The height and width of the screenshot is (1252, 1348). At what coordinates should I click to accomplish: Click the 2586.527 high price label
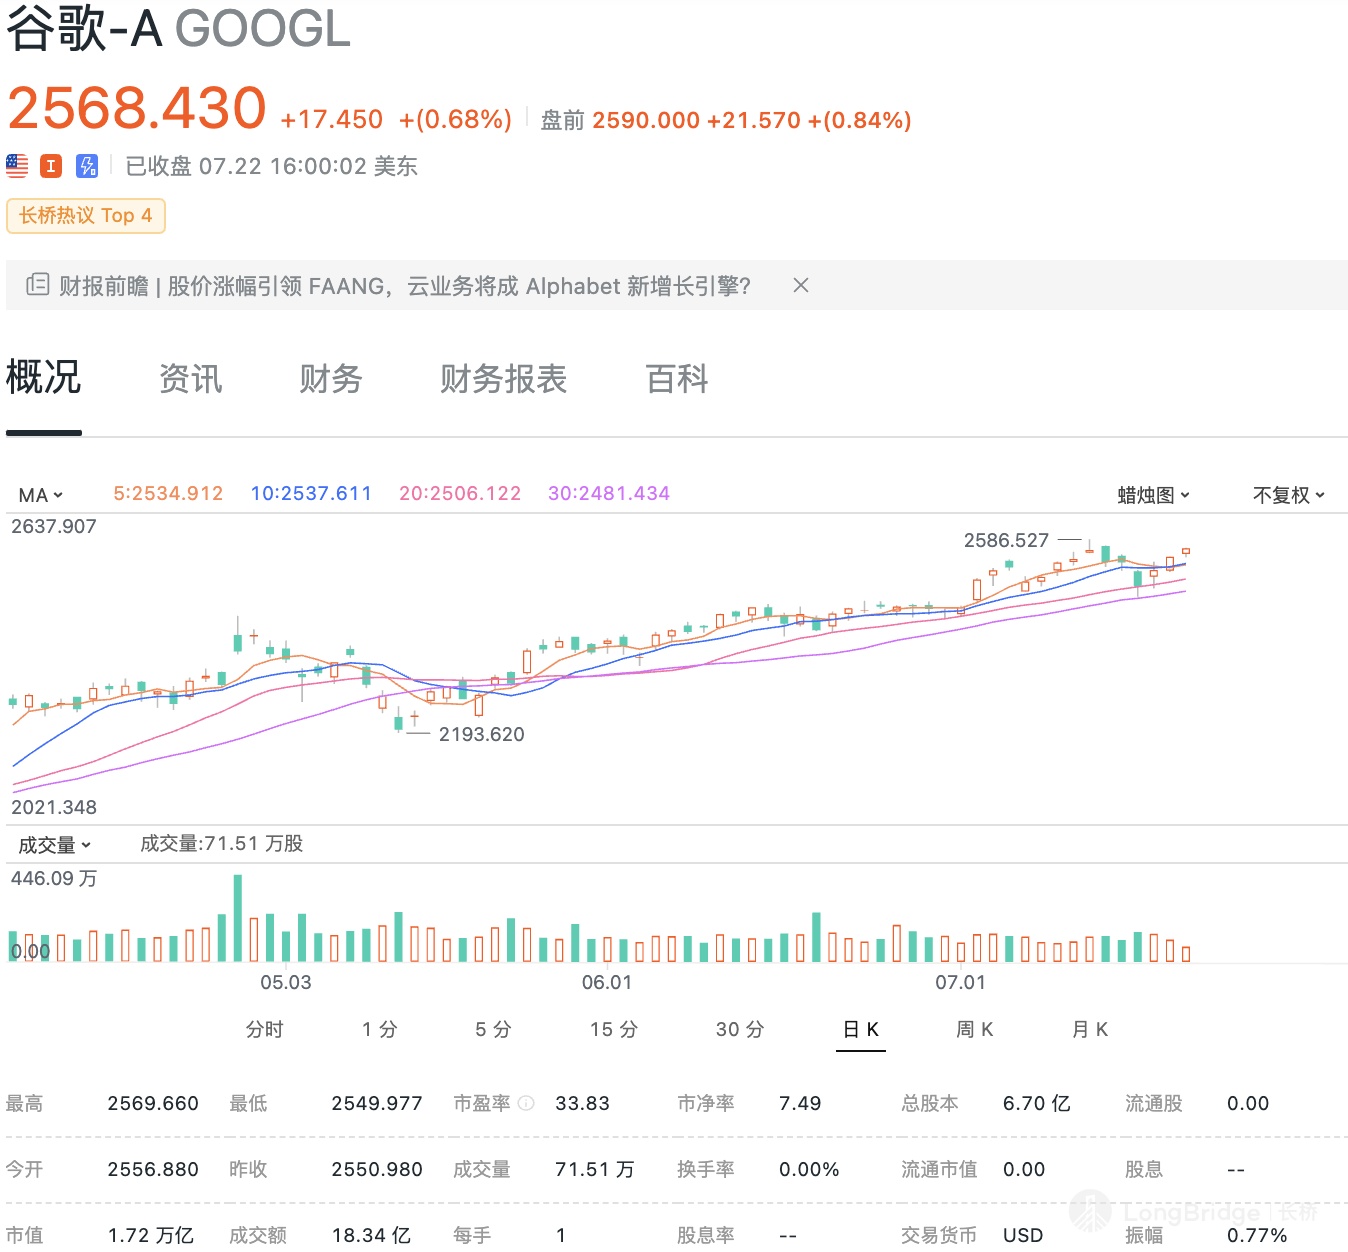click(1006, 540)
